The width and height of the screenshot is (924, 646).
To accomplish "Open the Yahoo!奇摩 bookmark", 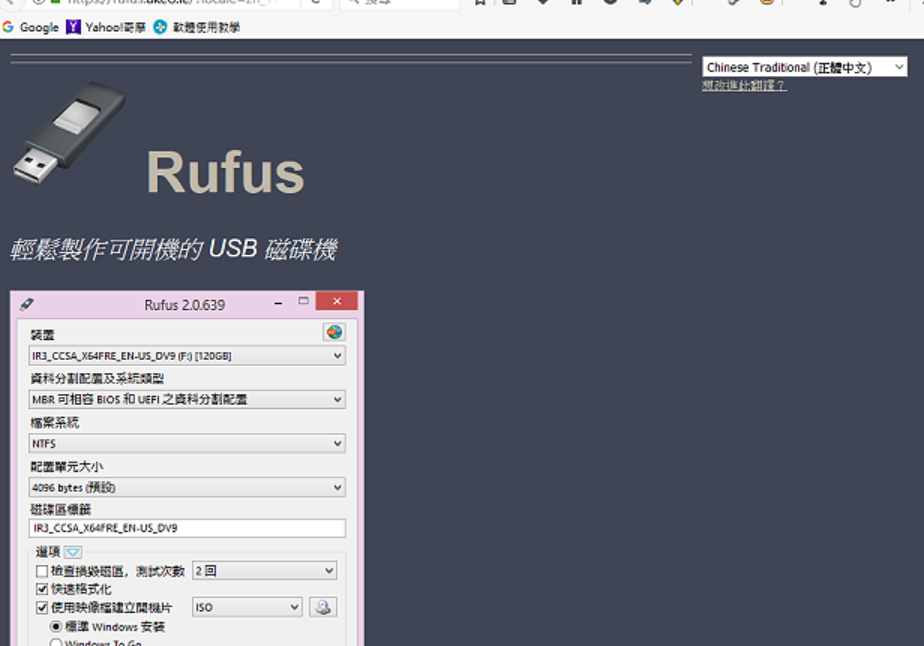I will [106, 27].
